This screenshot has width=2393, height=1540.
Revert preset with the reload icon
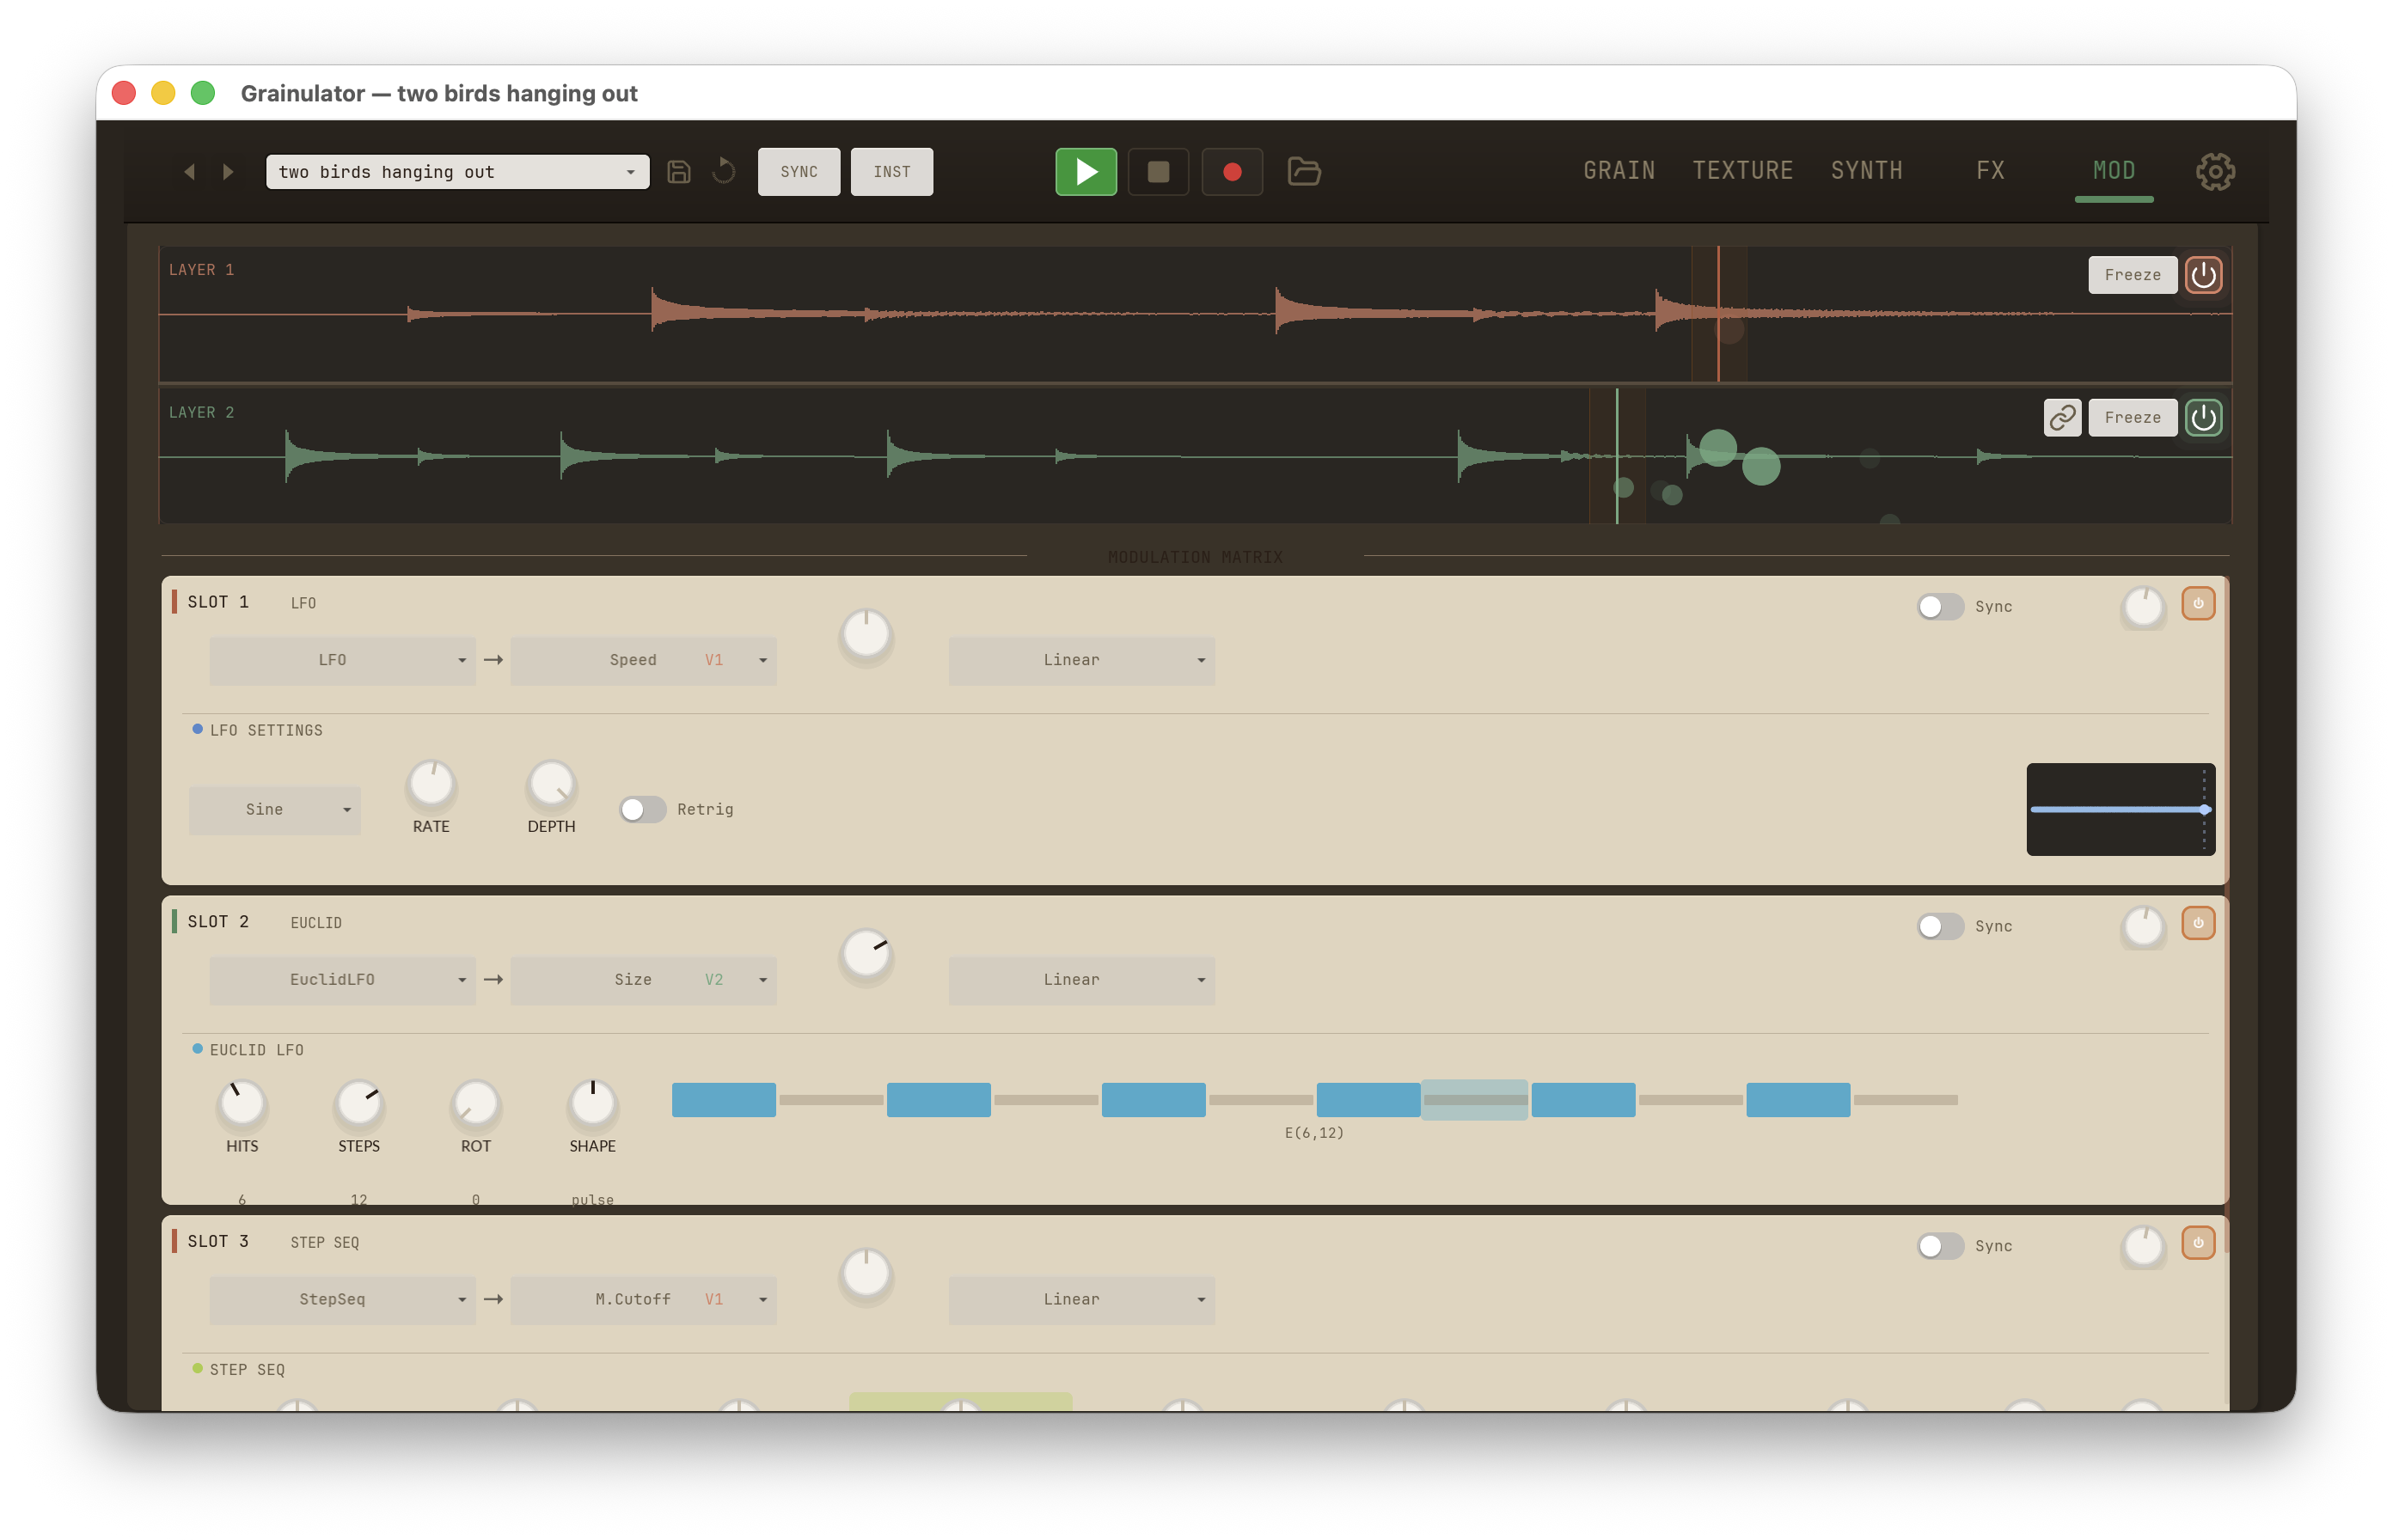723,172
